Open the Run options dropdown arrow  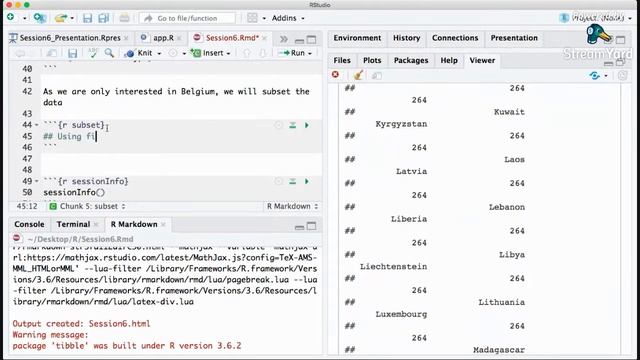point(310,53)
